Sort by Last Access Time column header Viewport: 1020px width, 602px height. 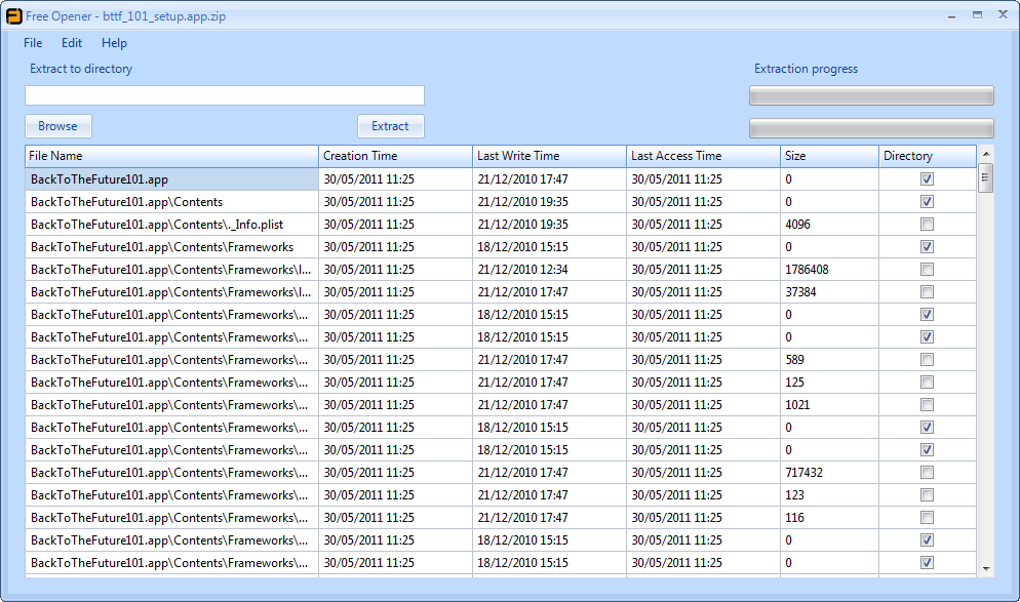point(703,156)
